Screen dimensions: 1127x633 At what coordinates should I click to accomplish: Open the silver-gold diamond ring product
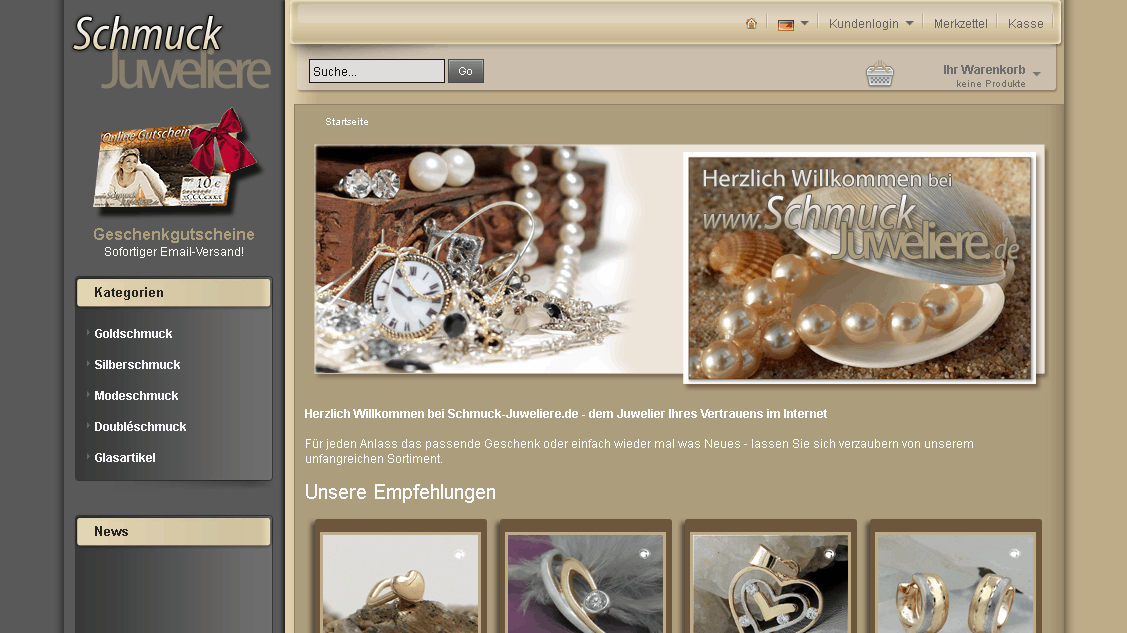click(x=585, y=583)
